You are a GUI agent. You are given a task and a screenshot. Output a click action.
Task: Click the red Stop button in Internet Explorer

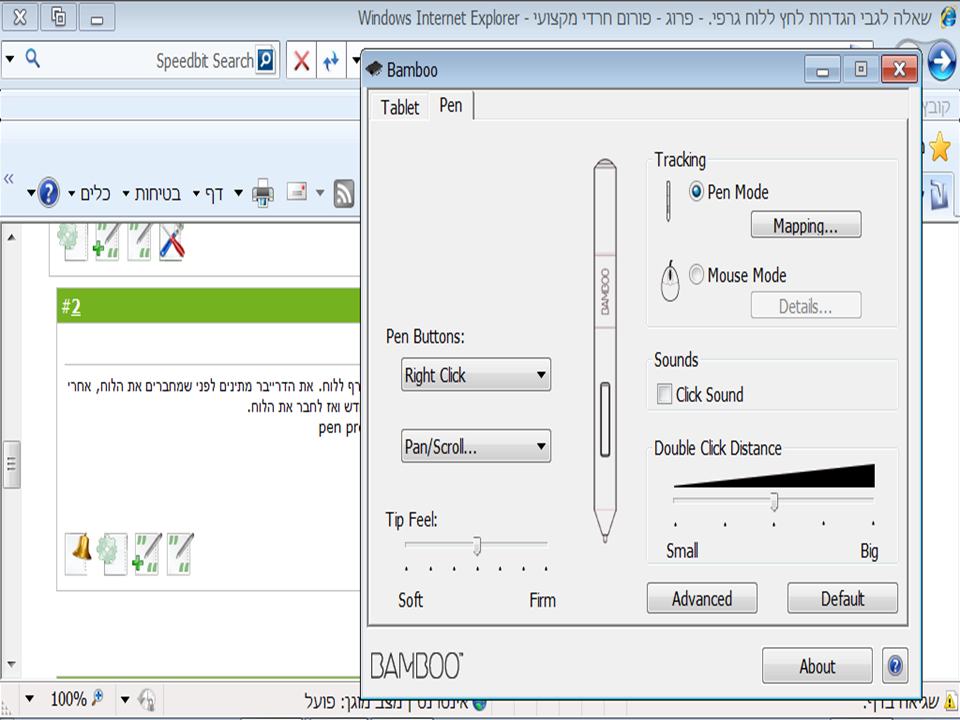(x=301, y=61)
